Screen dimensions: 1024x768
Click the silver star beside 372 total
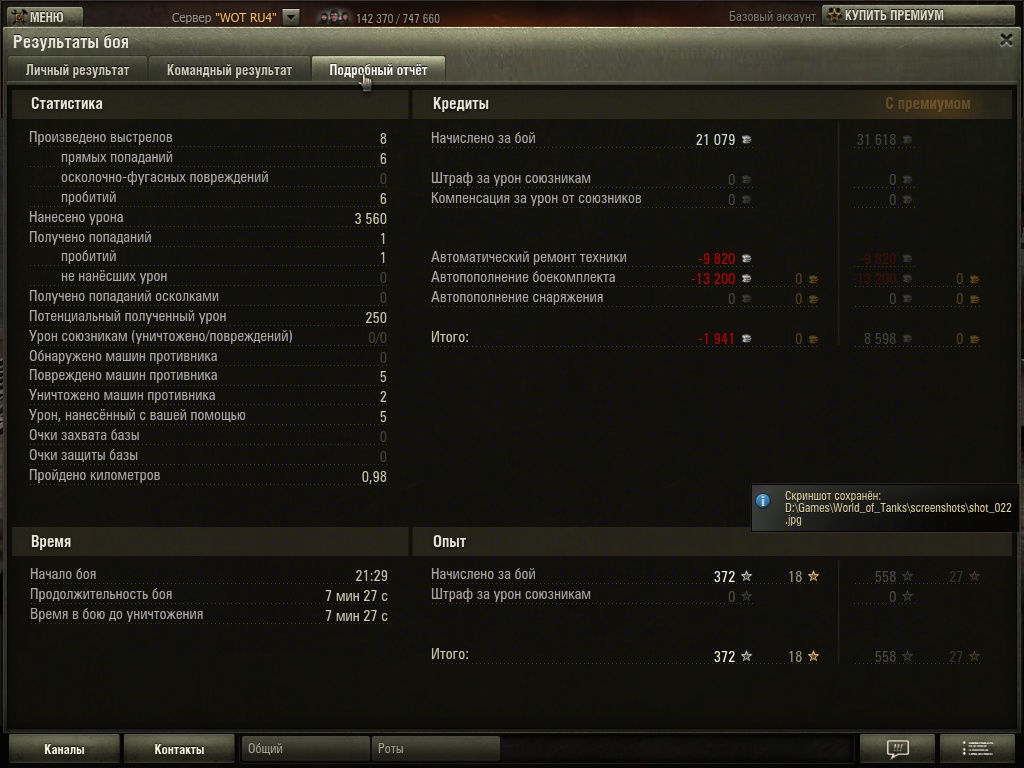(746, 656)
